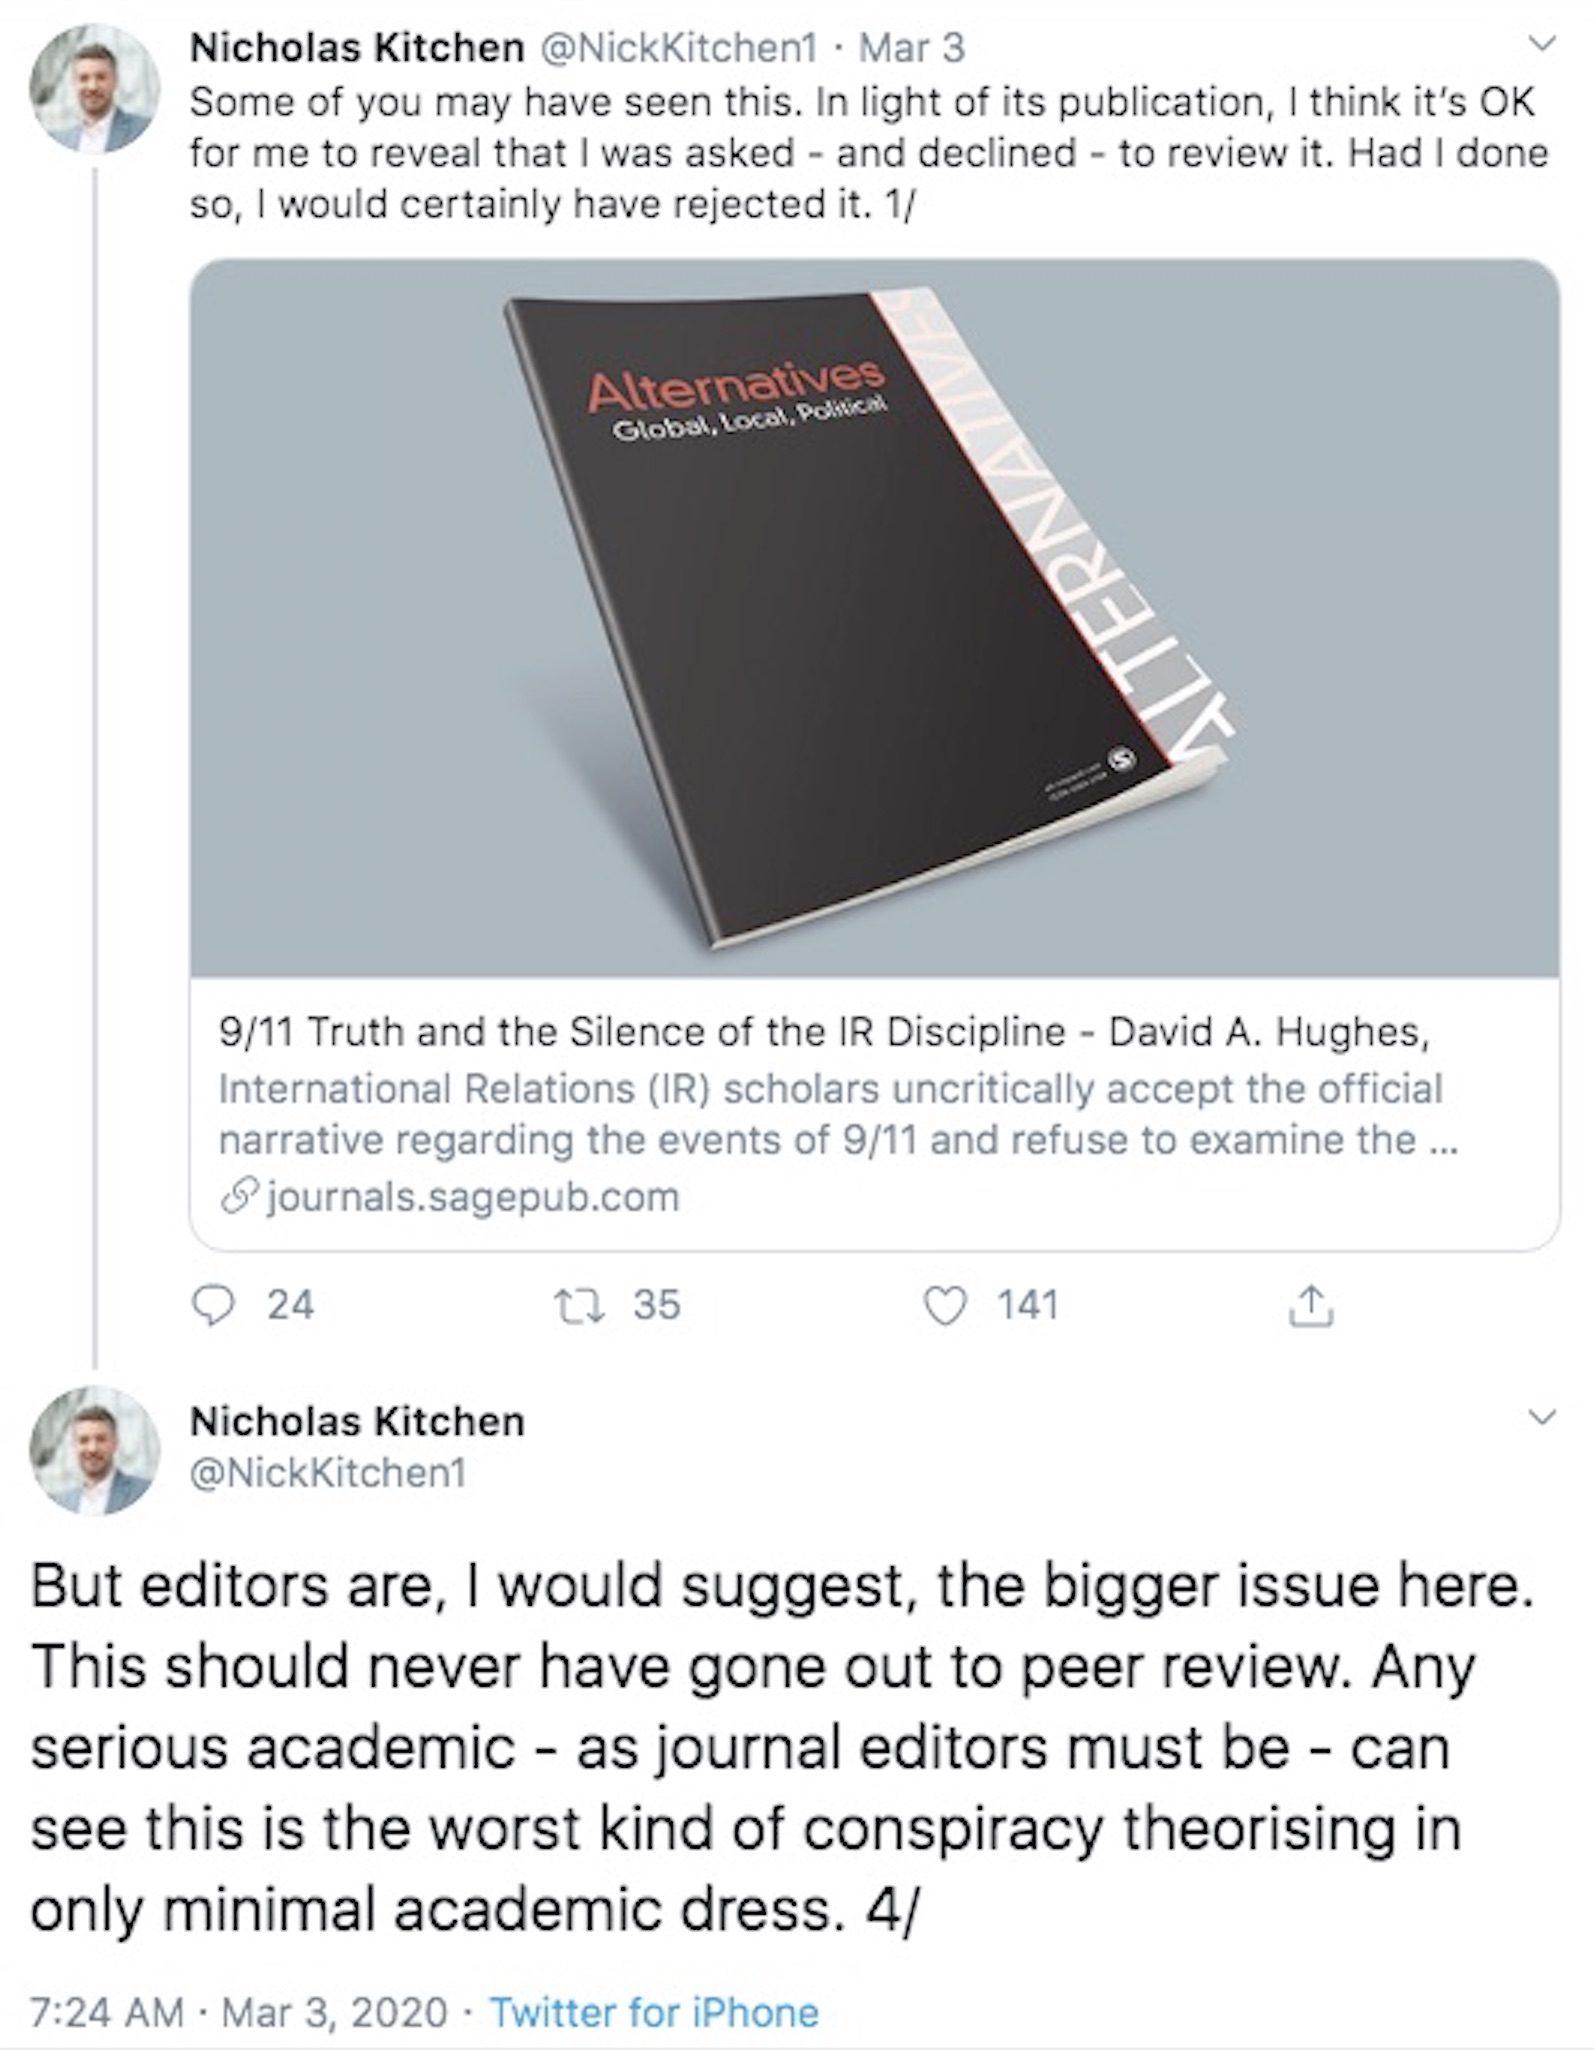Open the Alternatives journal cover image
This screenshot has height=2050, width=1594.
pyautogui.click(x=874, y=618)
